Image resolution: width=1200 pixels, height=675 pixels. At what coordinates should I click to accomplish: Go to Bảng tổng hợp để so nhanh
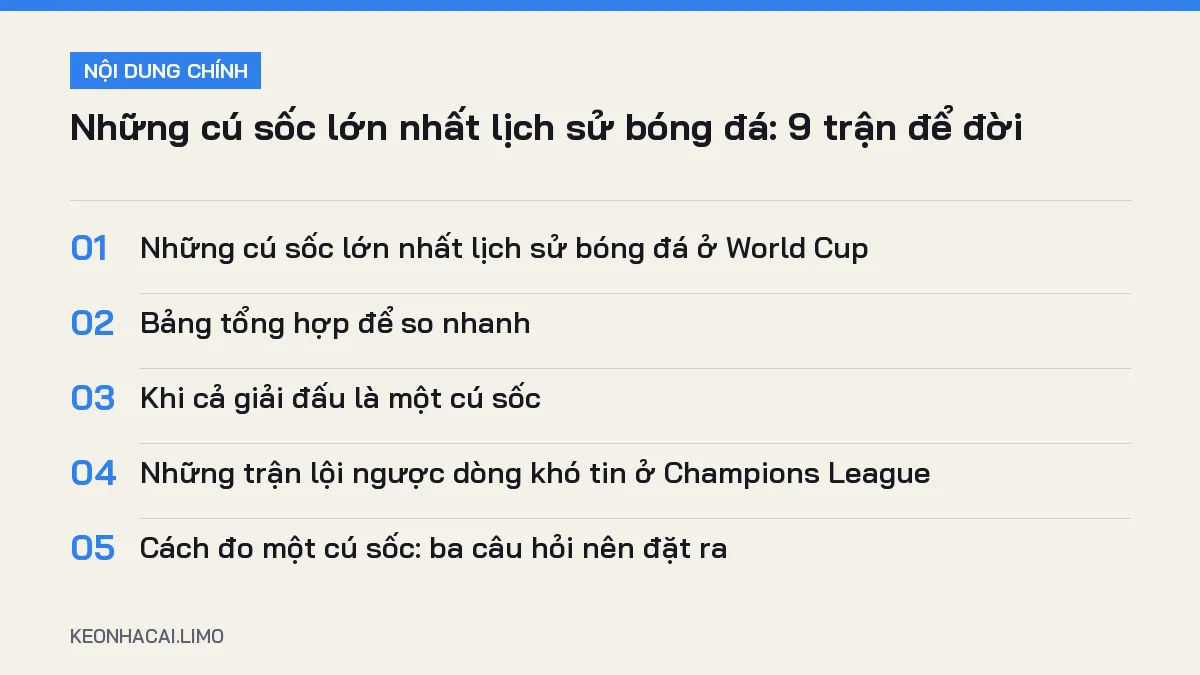335,323
